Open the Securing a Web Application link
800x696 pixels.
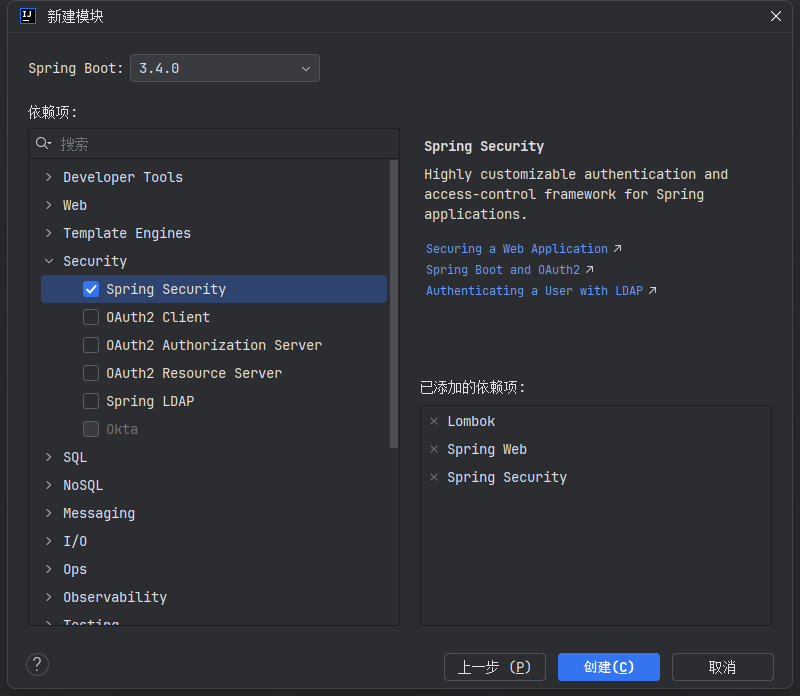[x=517, y=249]
